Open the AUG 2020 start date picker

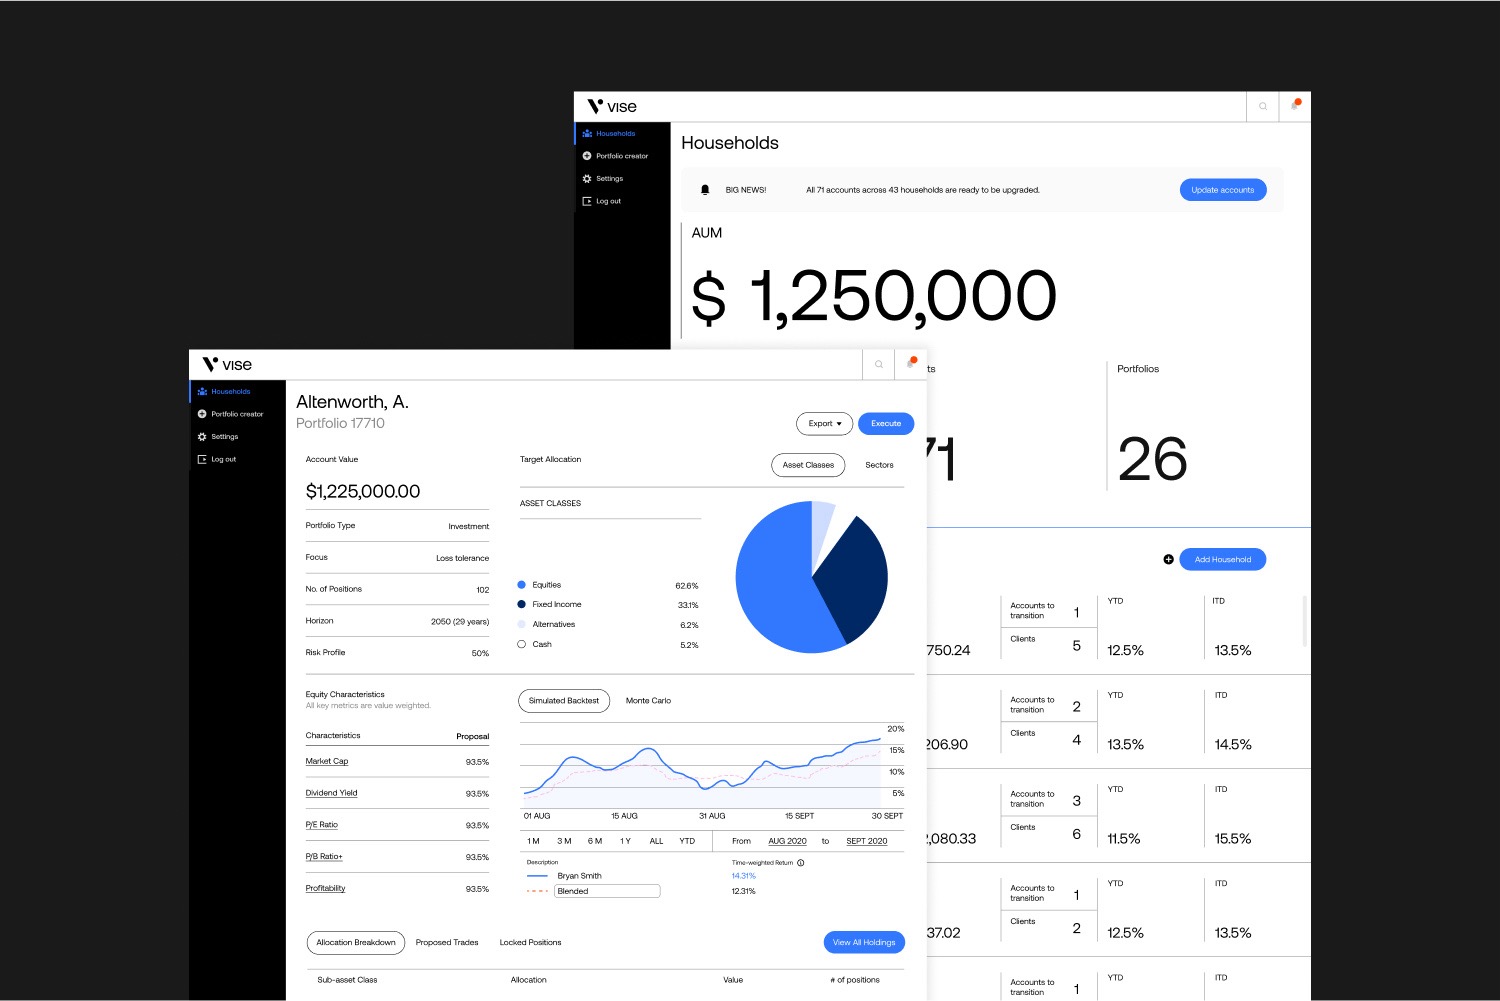click(787, 841)
